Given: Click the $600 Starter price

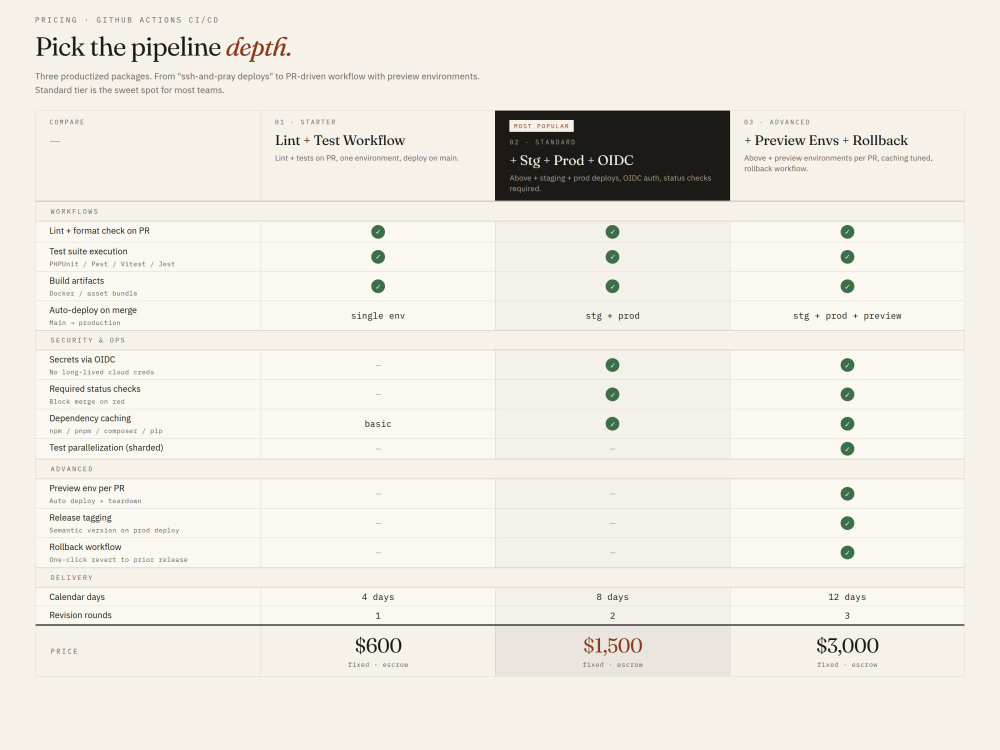Looking at the screenshot, I should coord(378,645).
